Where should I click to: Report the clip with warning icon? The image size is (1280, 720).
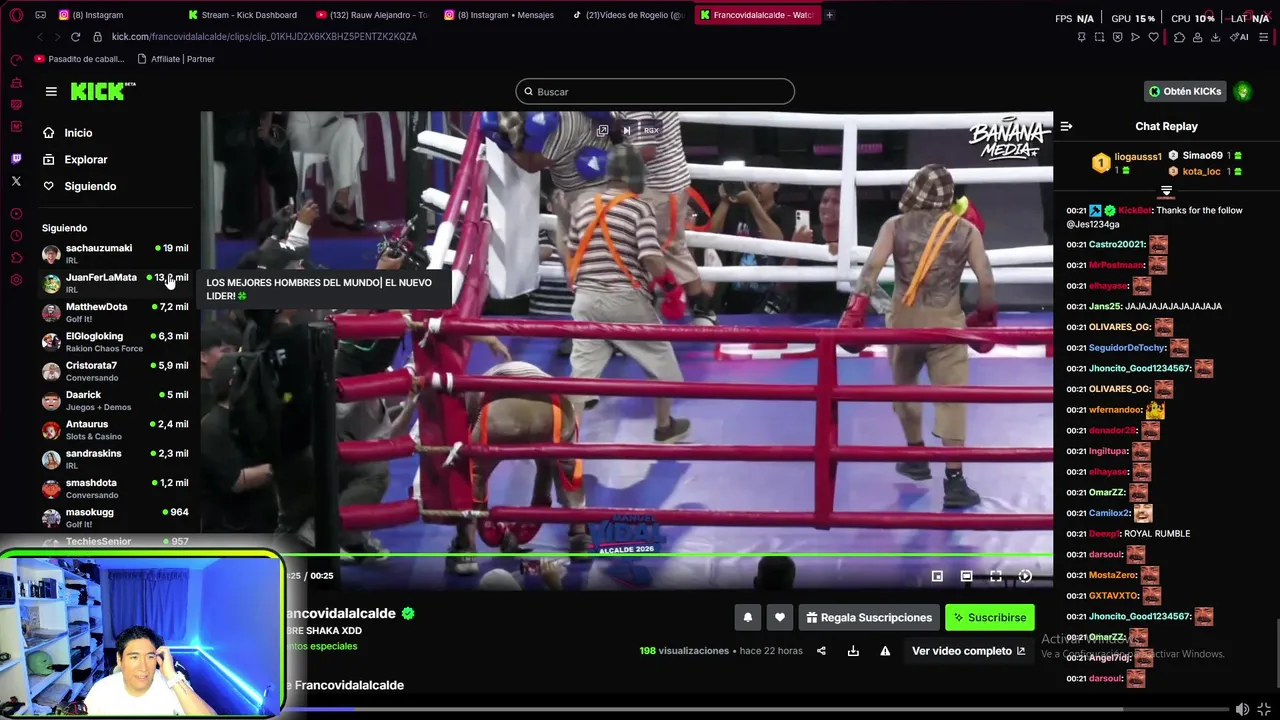tap(885, 651)
